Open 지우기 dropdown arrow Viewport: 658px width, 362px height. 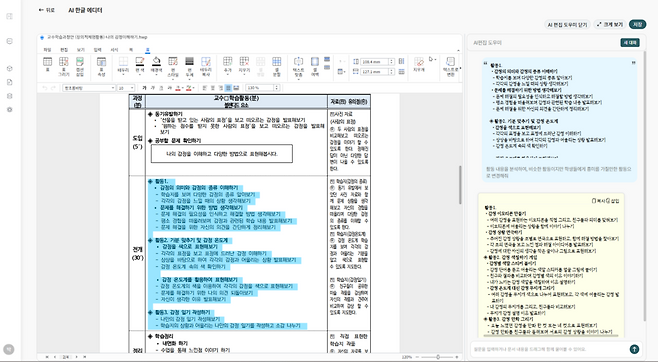(244, 75)
